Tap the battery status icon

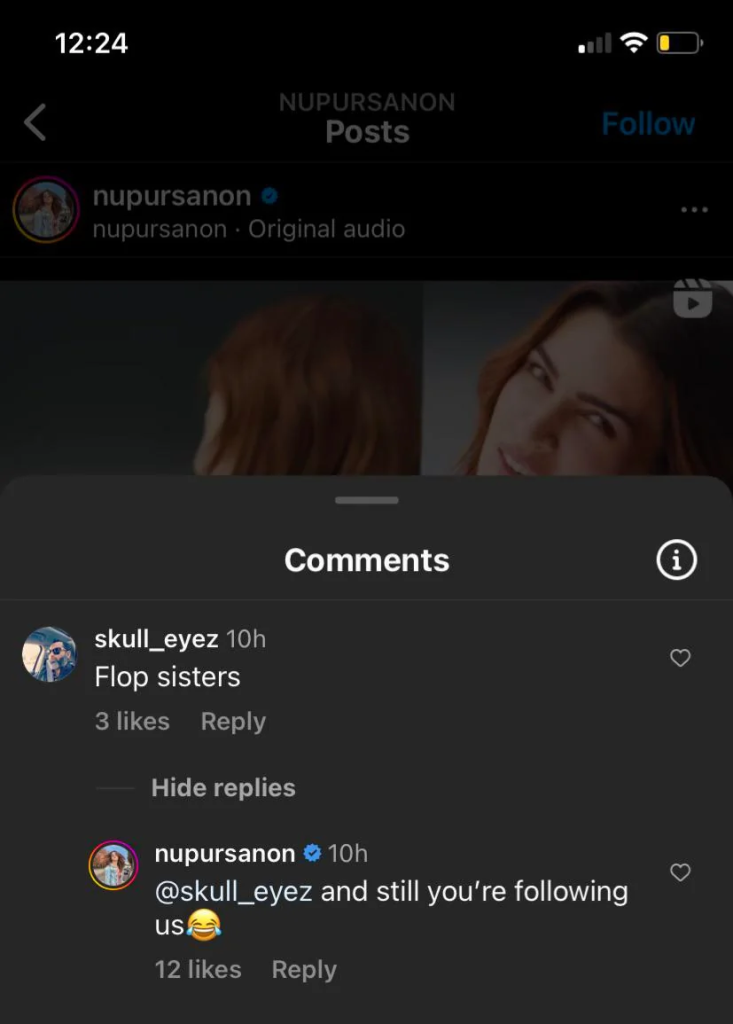click(x=679, y=43)
